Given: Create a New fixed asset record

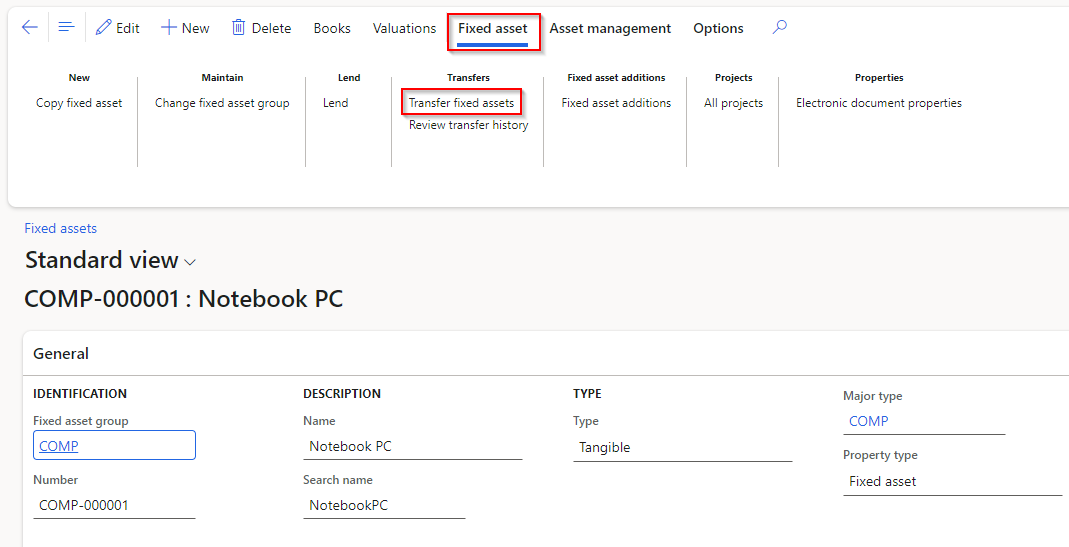Looking at the screenshot, I should pos(185,28).
